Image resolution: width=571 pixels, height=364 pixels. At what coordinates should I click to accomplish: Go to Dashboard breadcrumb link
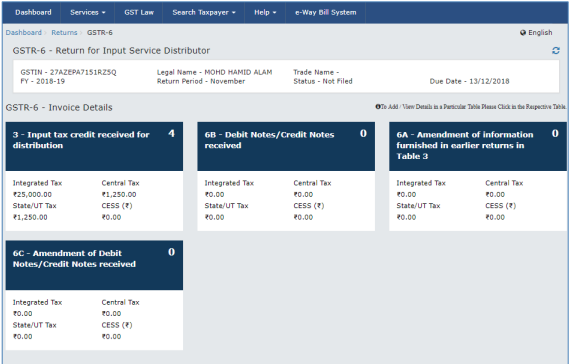click(x=24, y=33)
